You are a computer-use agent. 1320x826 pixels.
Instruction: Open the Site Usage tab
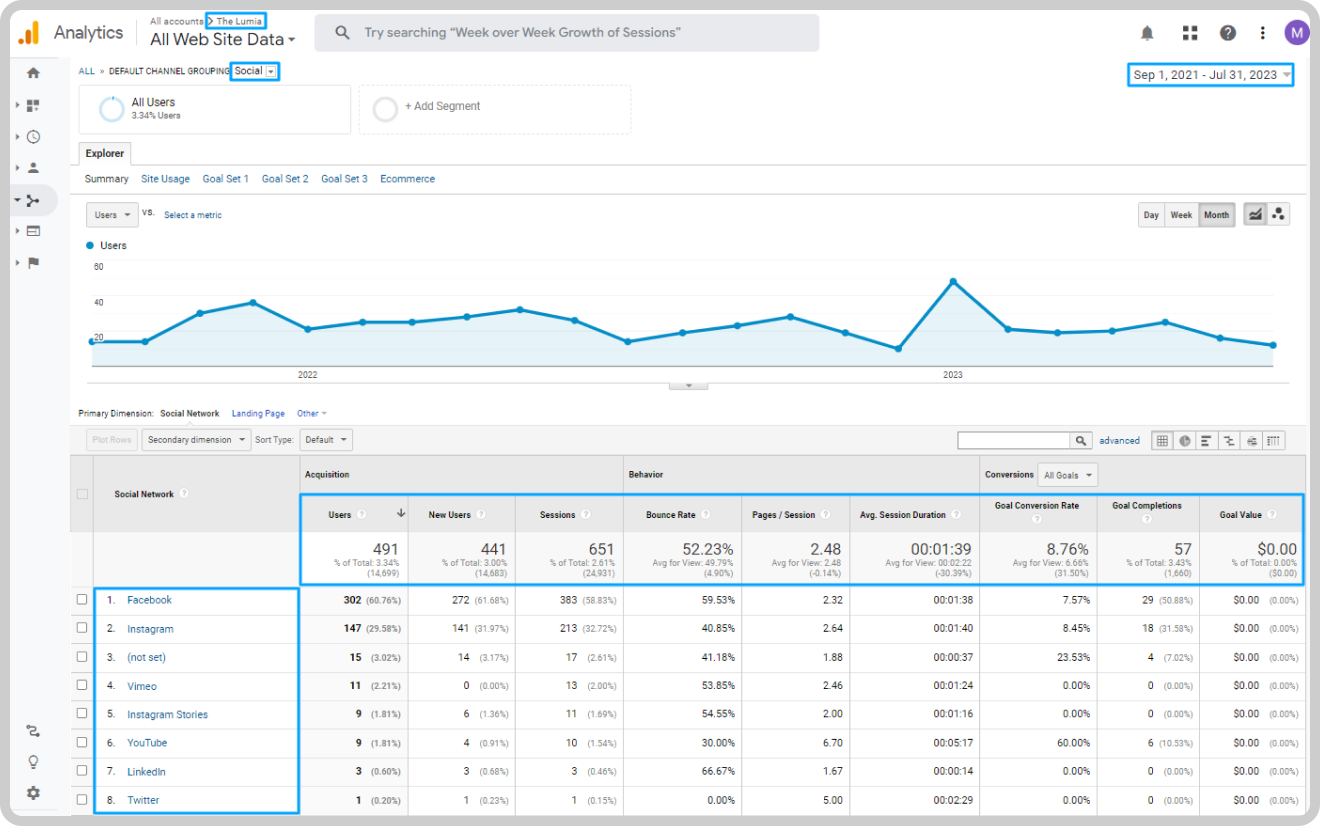tap(165, 179)
